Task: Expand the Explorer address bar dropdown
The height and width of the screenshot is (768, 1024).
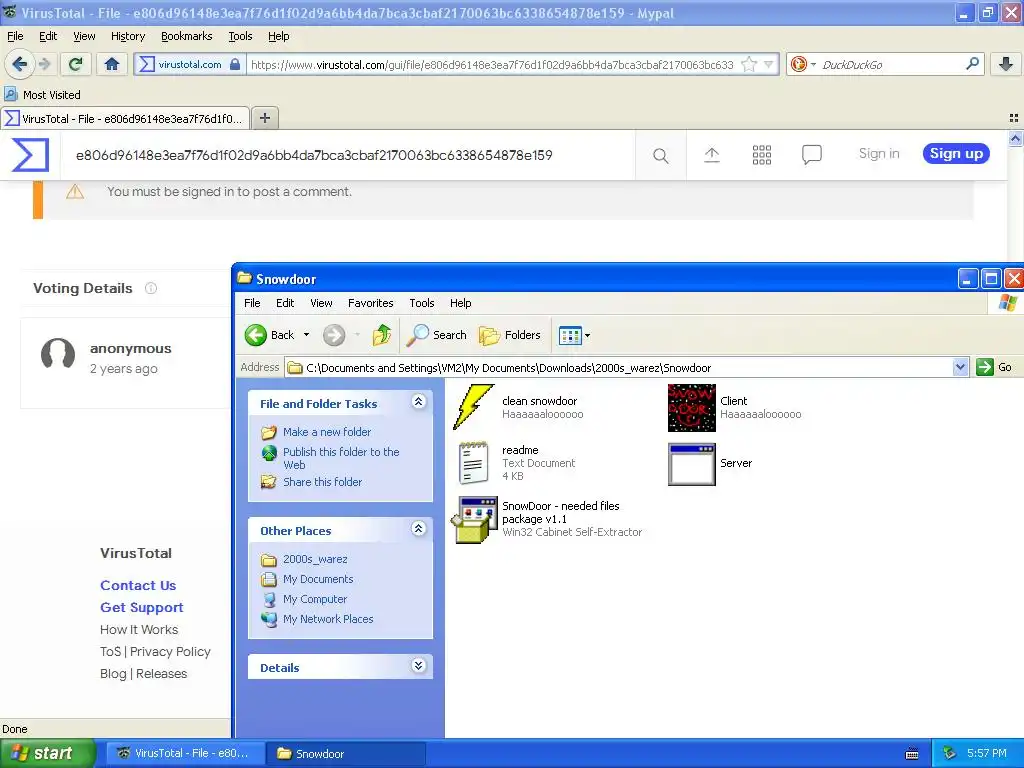Action: point(960,367)
